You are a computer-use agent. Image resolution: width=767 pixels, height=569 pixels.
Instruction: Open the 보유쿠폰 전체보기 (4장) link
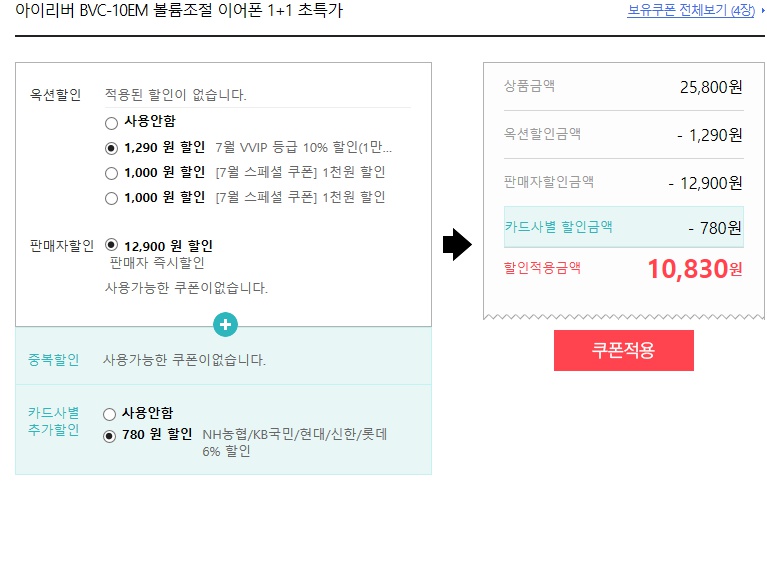pyautogui.click(x=690, y=11)
